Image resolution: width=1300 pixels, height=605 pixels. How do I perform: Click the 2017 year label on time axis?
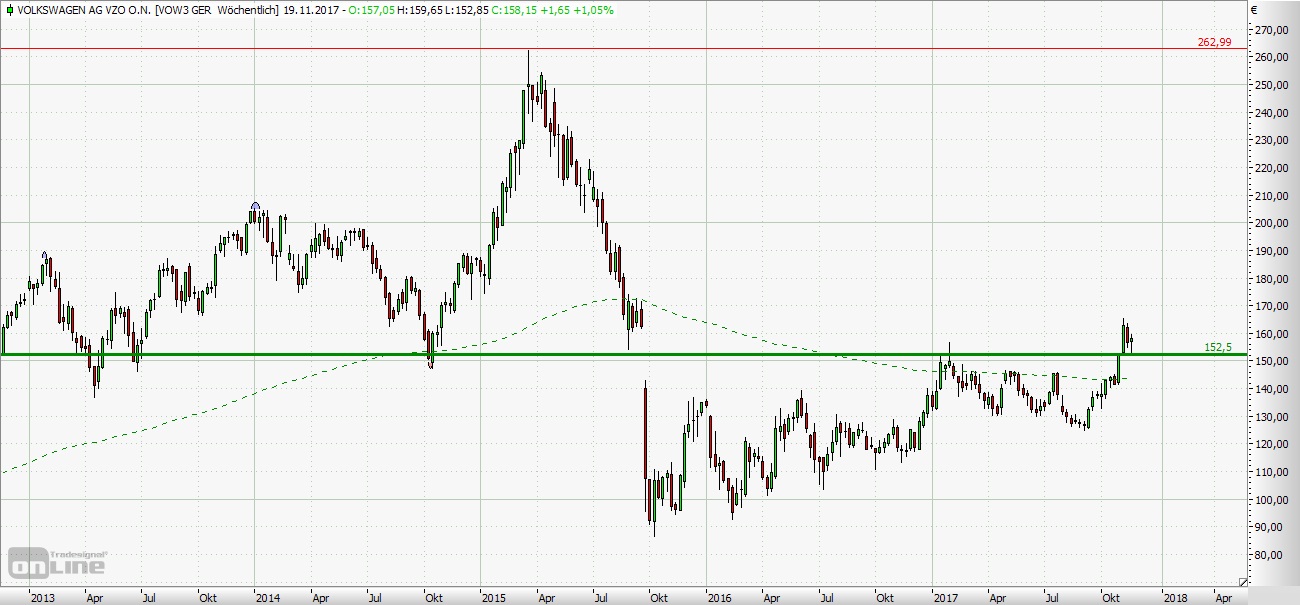coord(946,598)
